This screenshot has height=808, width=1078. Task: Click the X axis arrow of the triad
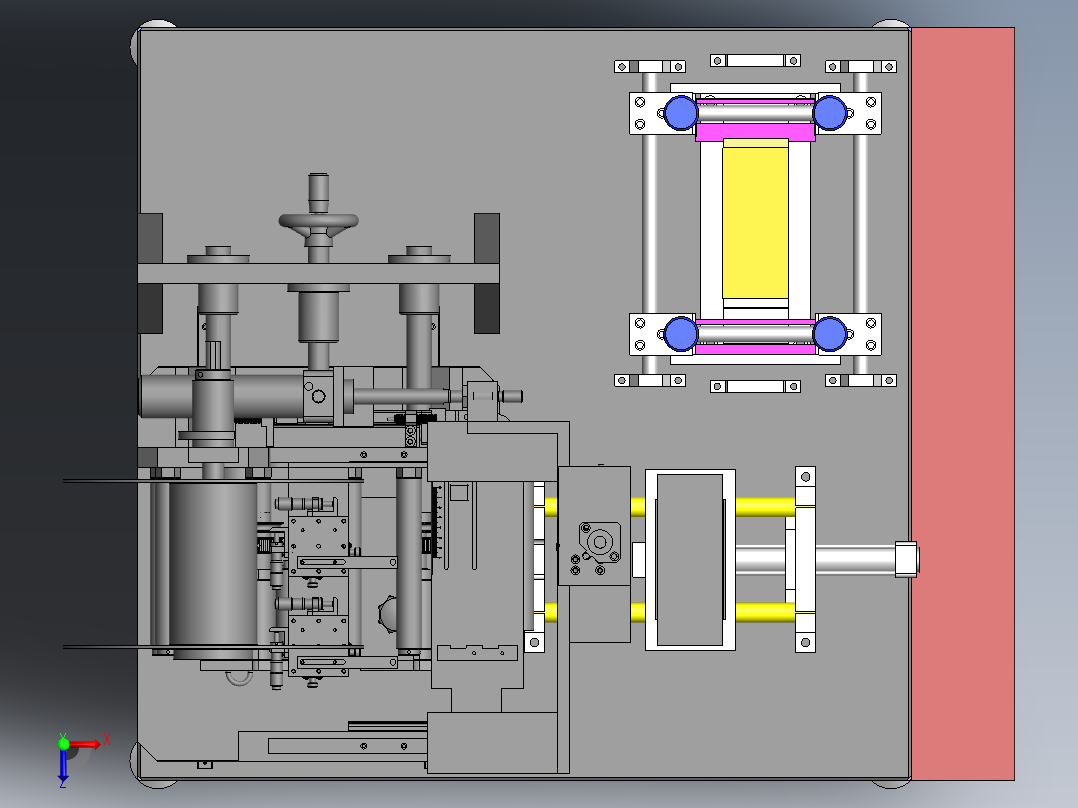coord(85,744)
